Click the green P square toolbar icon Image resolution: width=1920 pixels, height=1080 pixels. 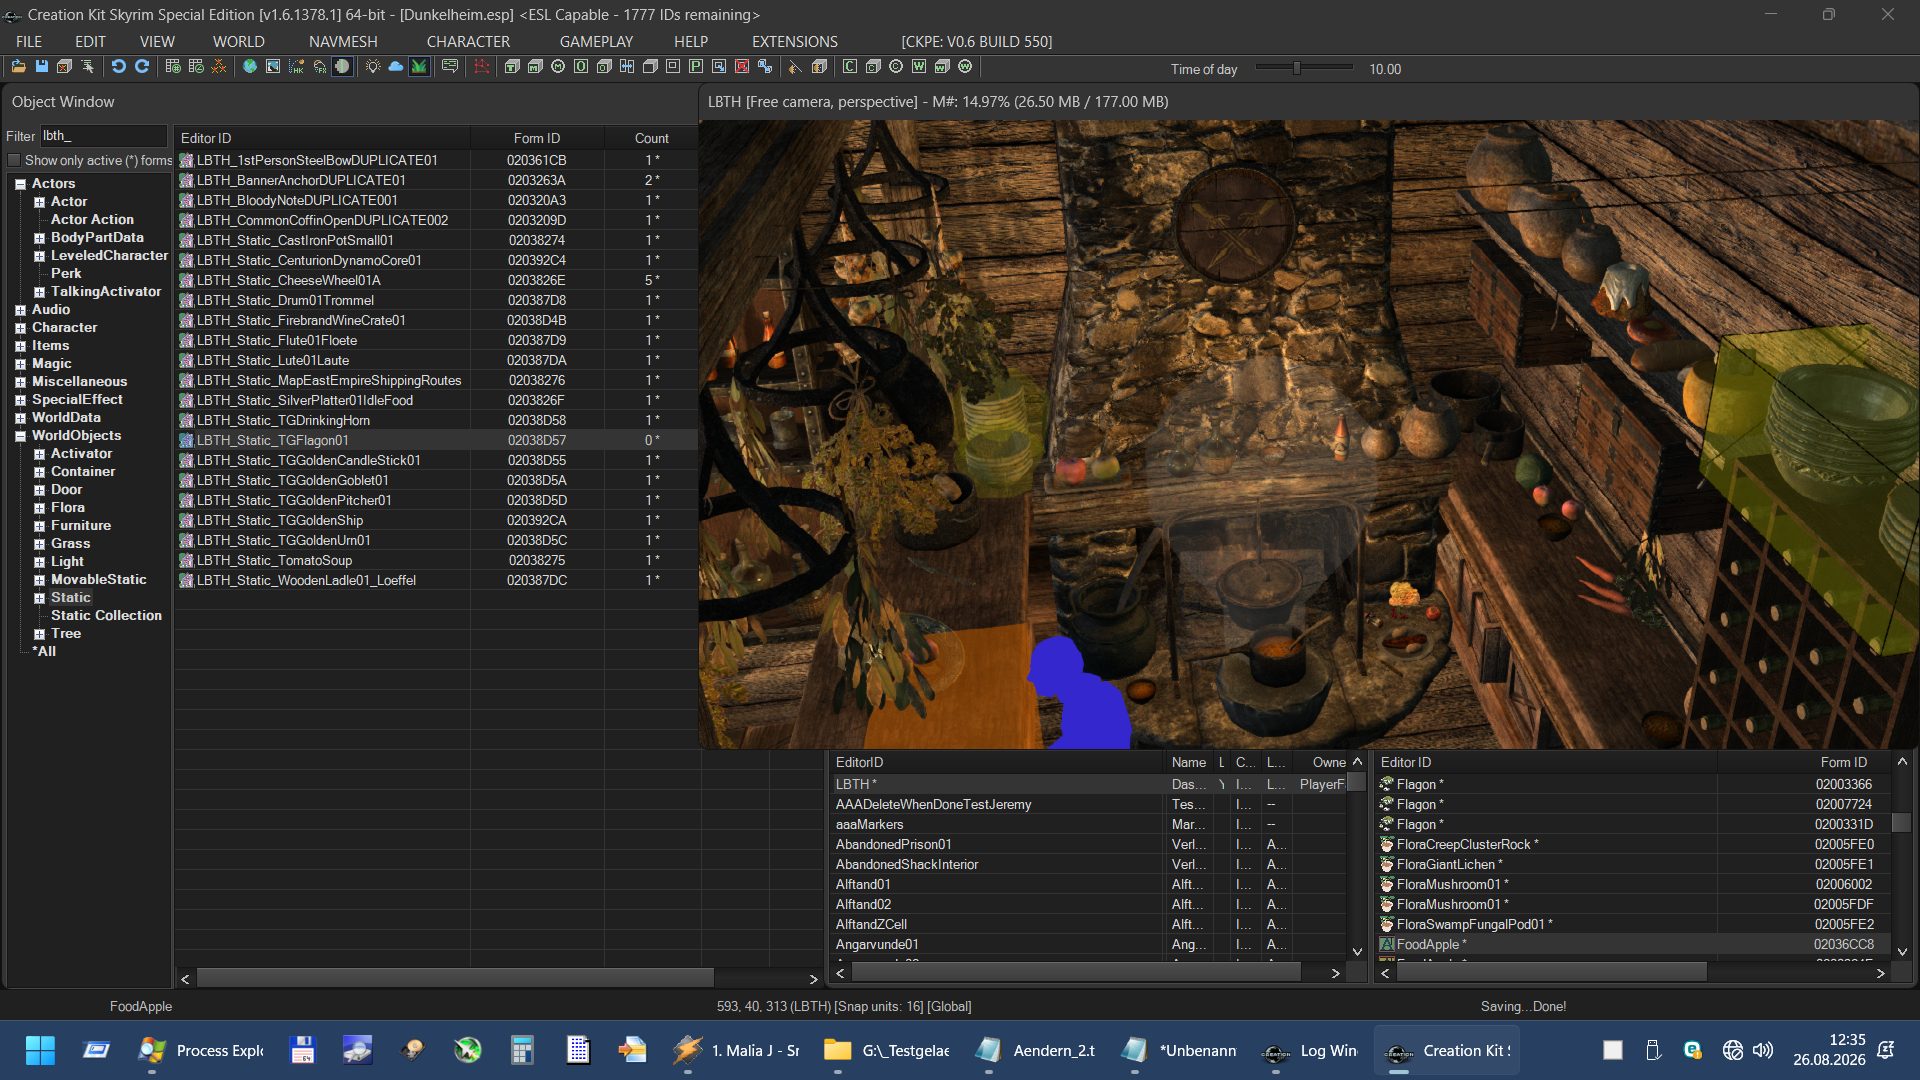[x=696, y=67]
